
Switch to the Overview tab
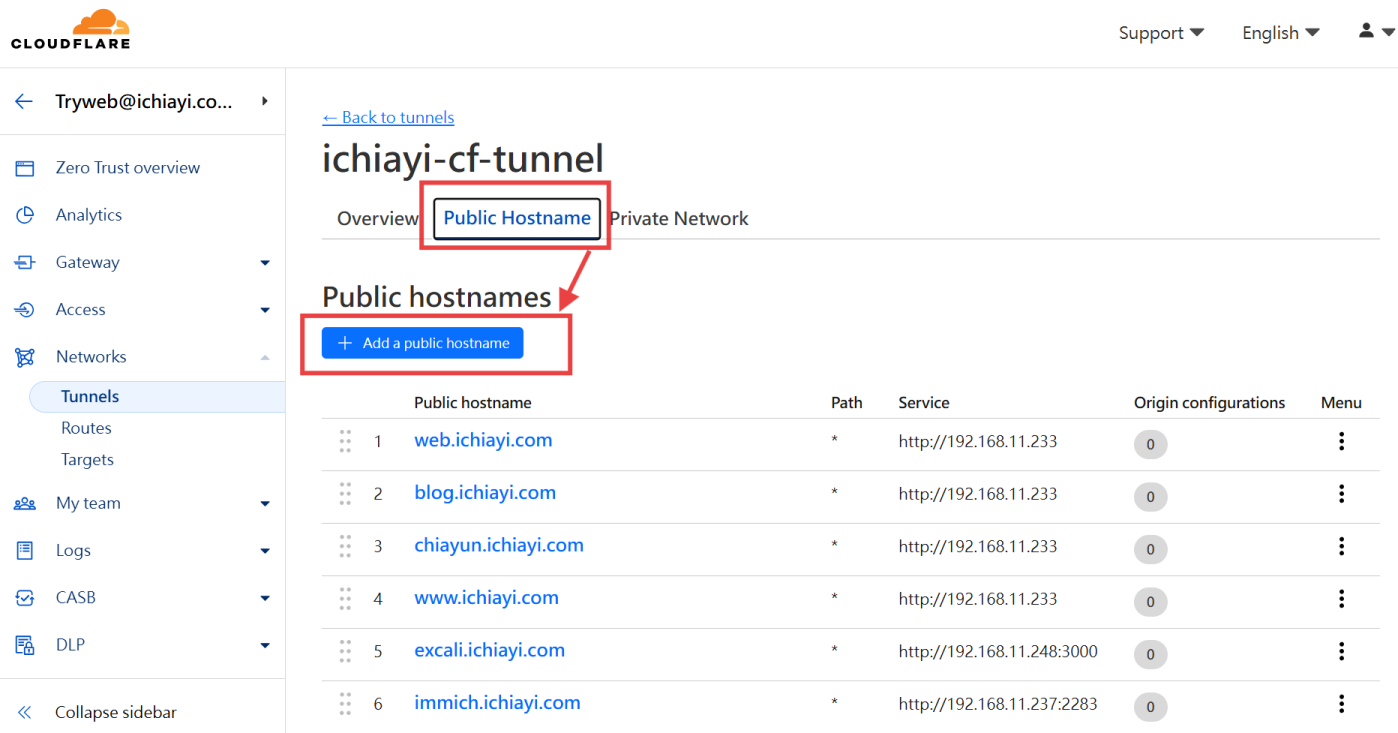coord(377,218)
